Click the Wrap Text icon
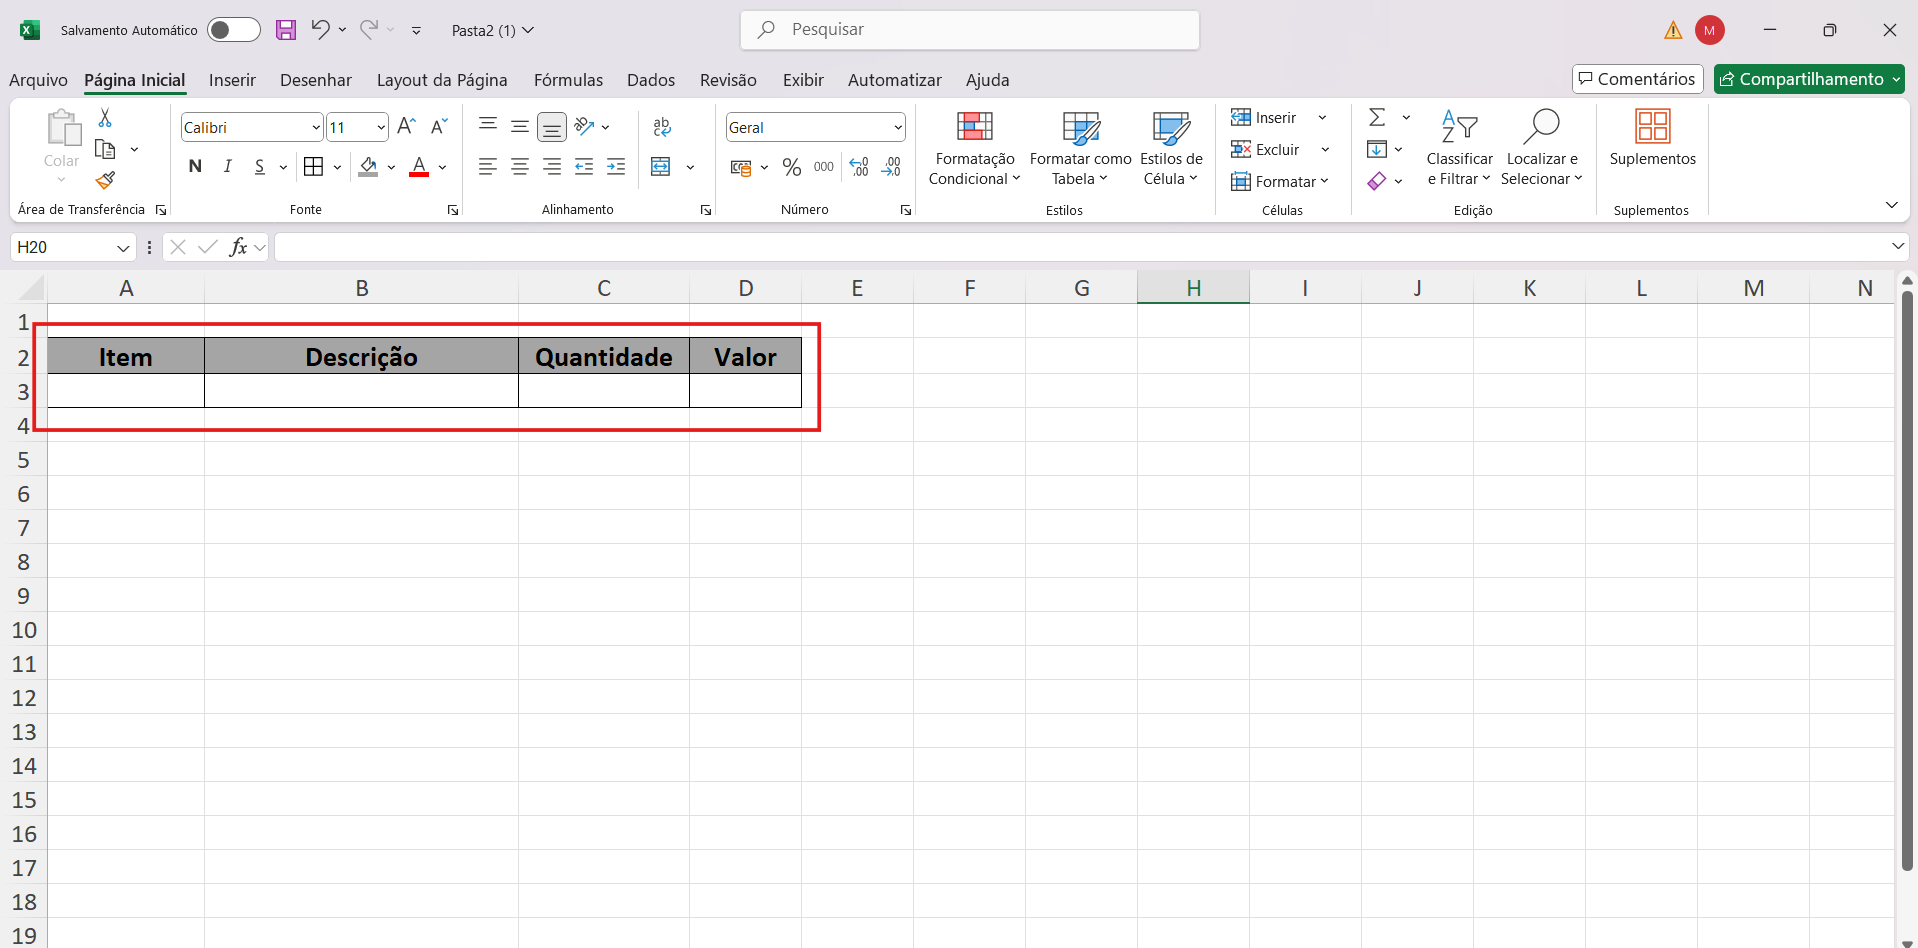Image resolution: width=1918 pixels, height=948 pixels. click(x=662, y=127)
